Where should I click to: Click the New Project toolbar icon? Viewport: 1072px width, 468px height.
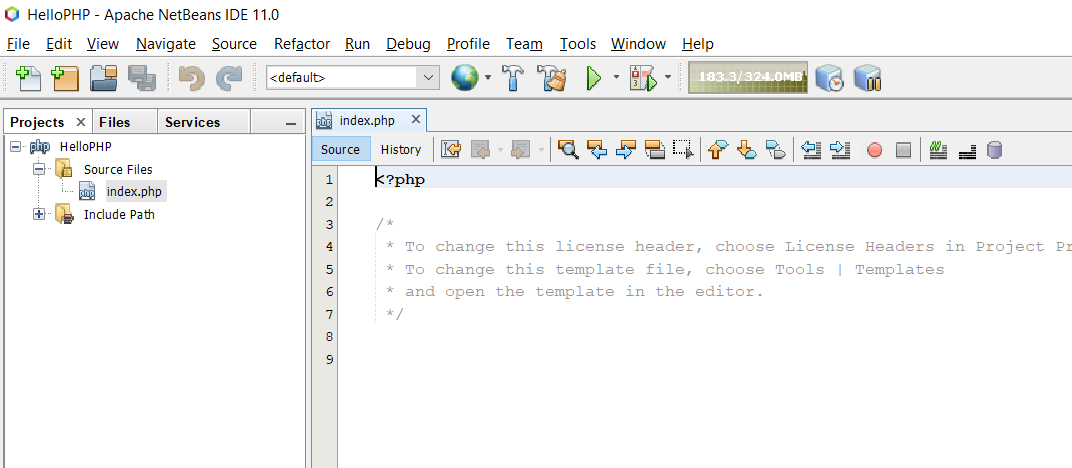point(65,78)
